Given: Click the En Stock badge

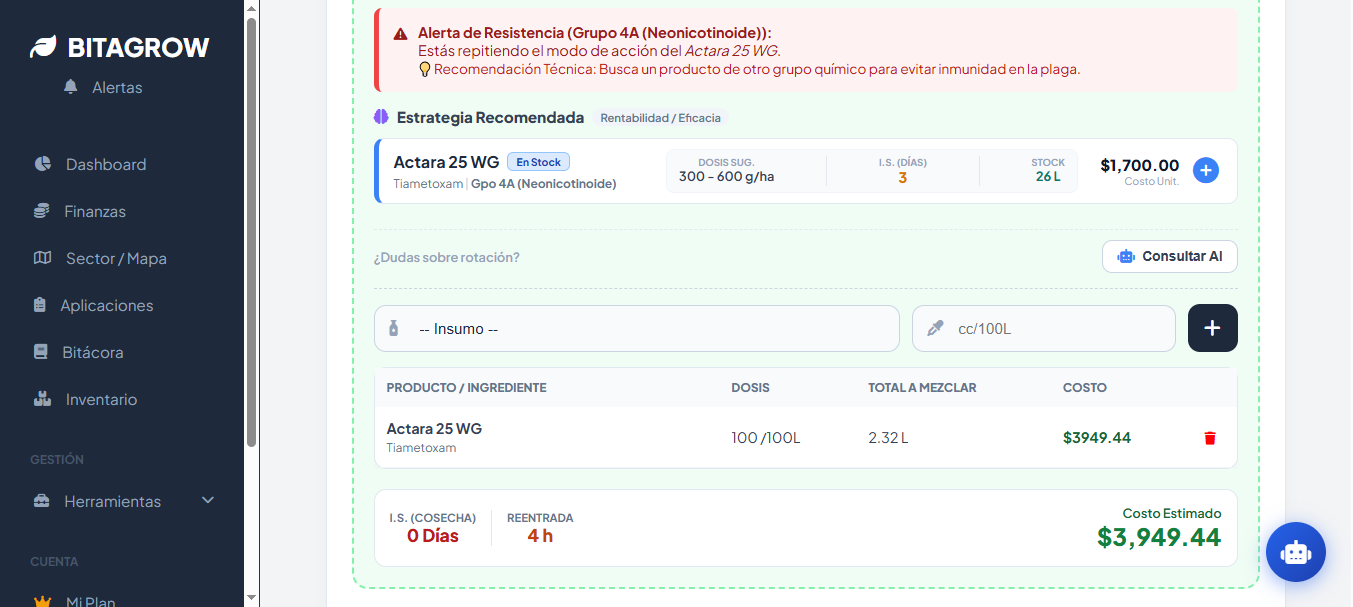Looking at the screenshot, I should [x=538, y=162].
